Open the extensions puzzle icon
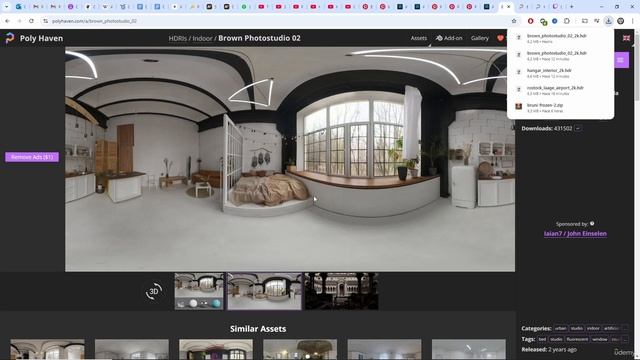Viewport: 640px width, 360px height. coord(567,21)
